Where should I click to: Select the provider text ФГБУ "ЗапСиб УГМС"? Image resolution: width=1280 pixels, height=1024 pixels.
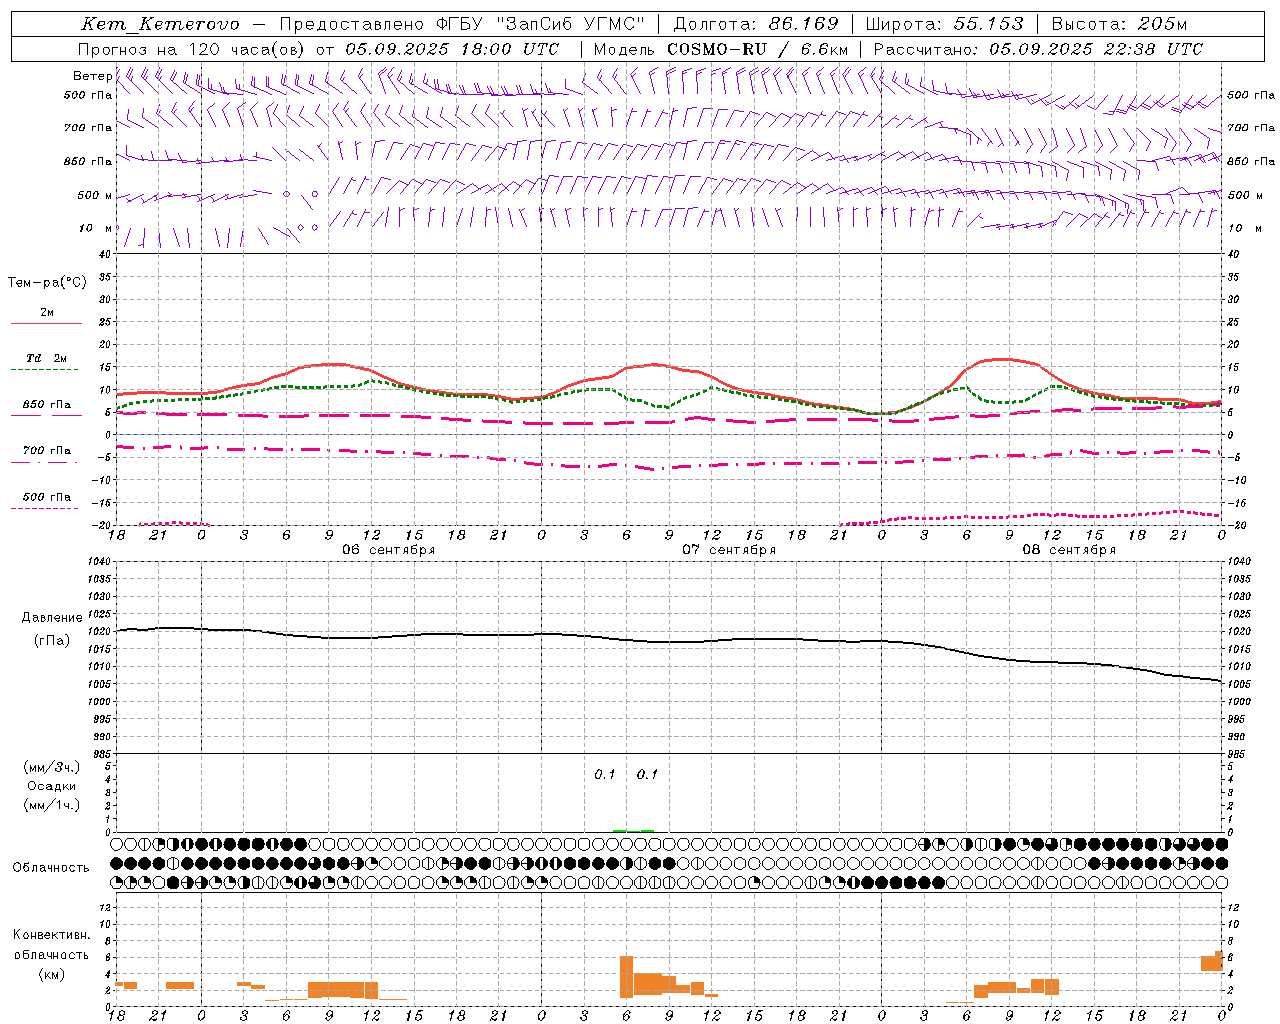(542, 24)
